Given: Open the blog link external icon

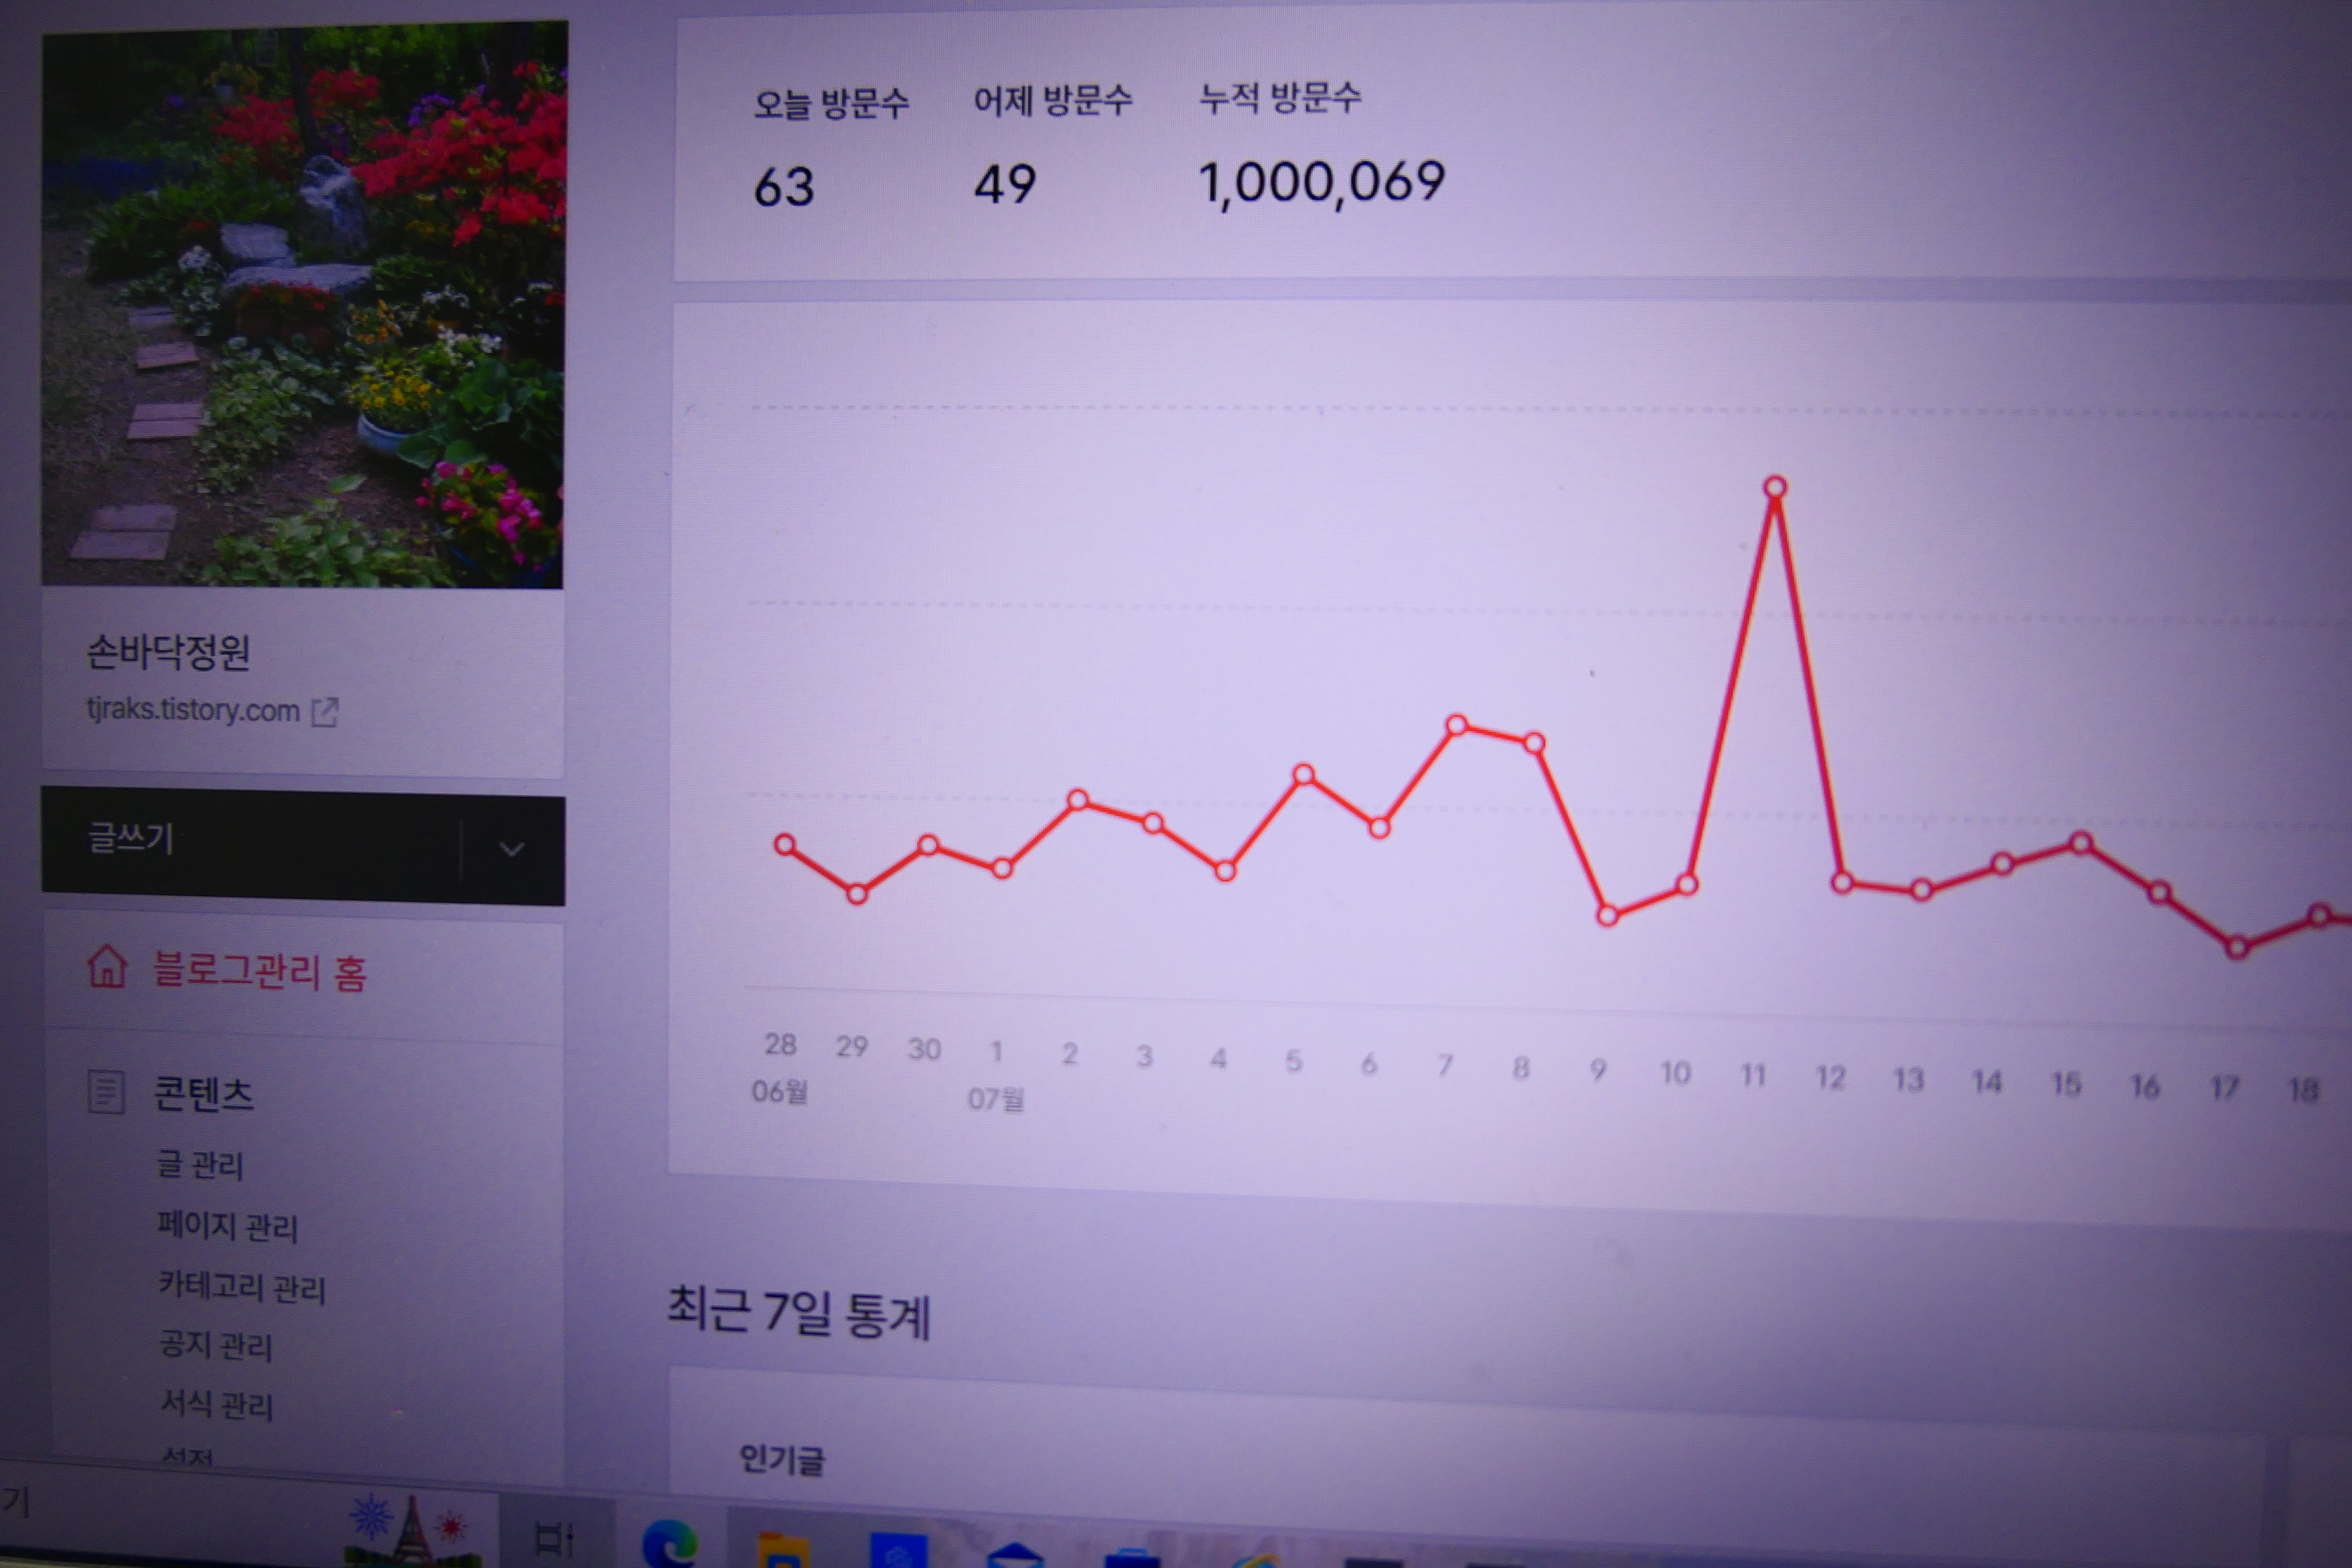Looking at the screenshot, I should pos(325,712).
